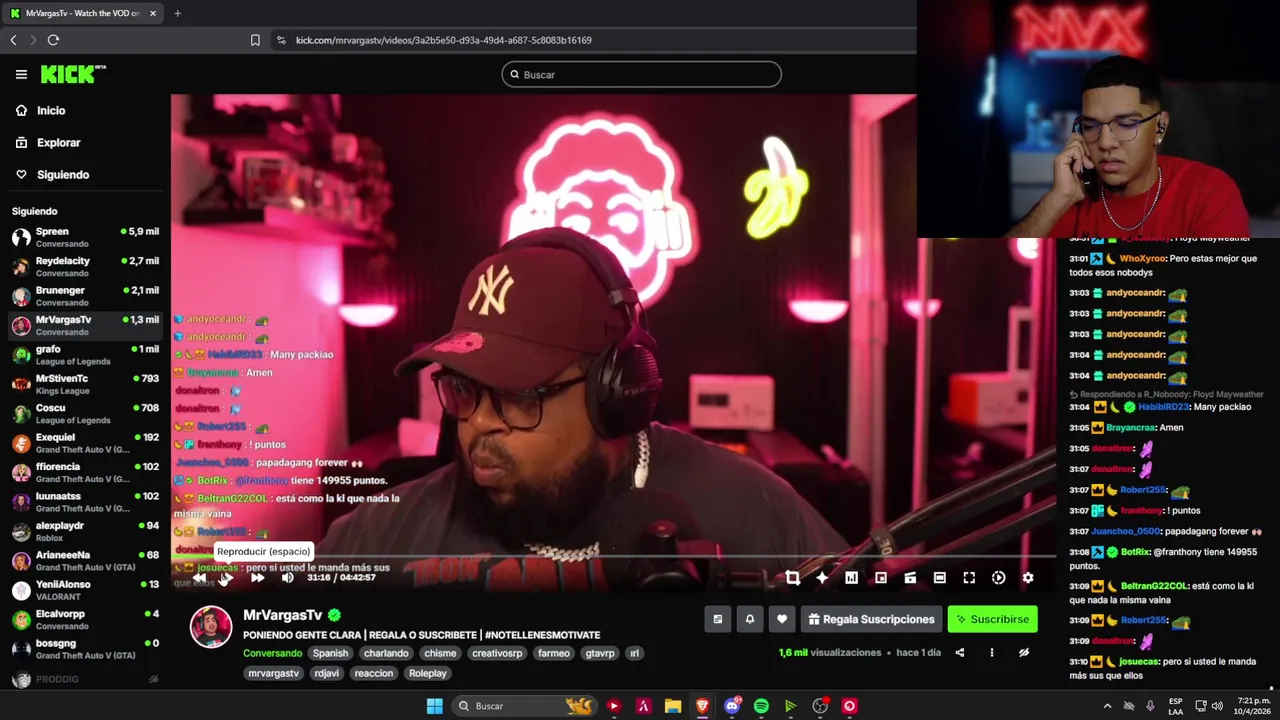The image size is (1280, 720).
Task: Select grafo League of Legends channel
Action: click(85, 355)
